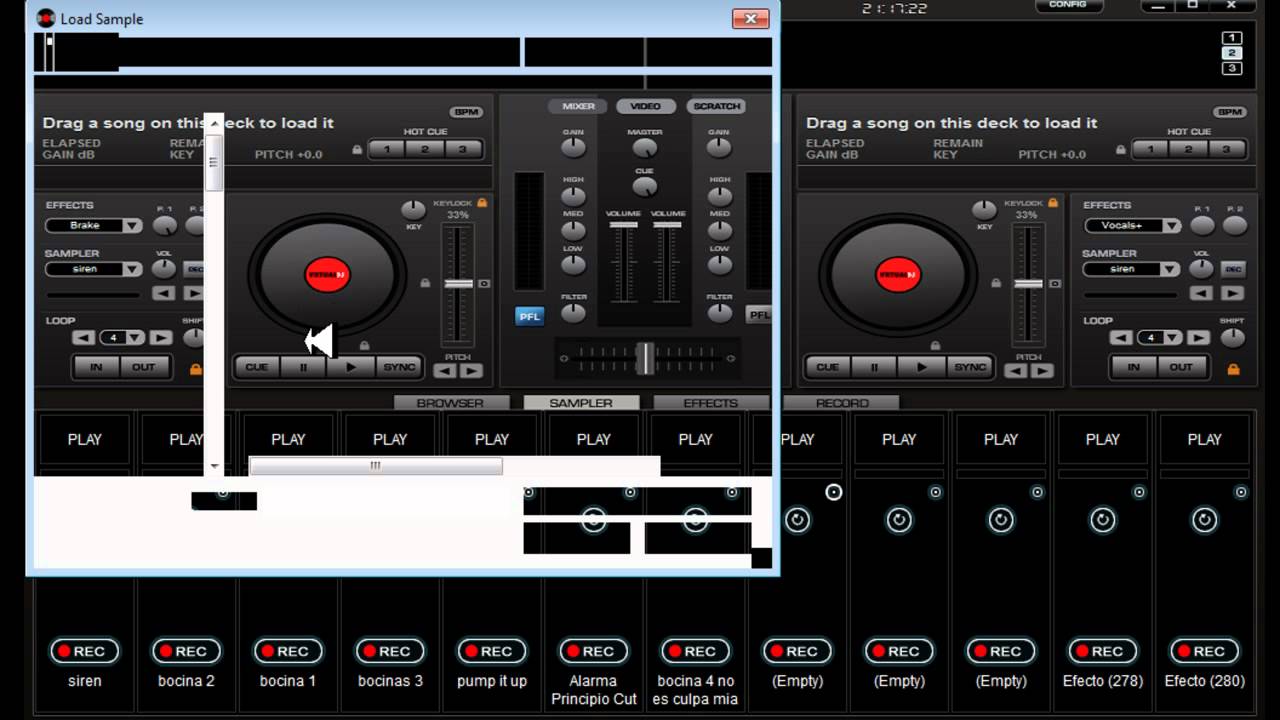Viewport: 1280px width, 720px height.
Task: Click the right deck pitch slider handle
Action: (x=1028, y=284)
